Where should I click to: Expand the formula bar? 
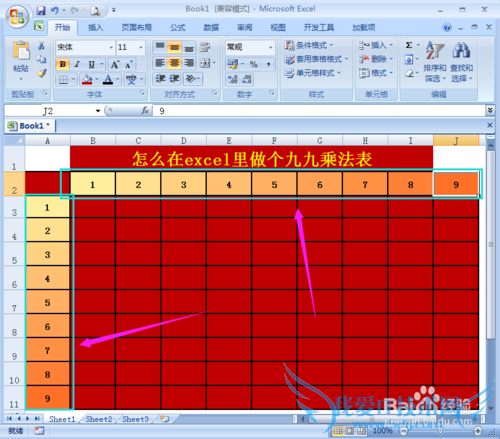(490, 110)
